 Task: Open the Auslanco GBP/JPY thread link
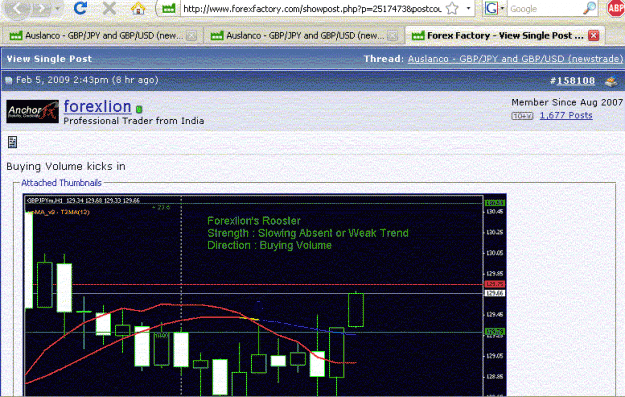click(515, 59)
